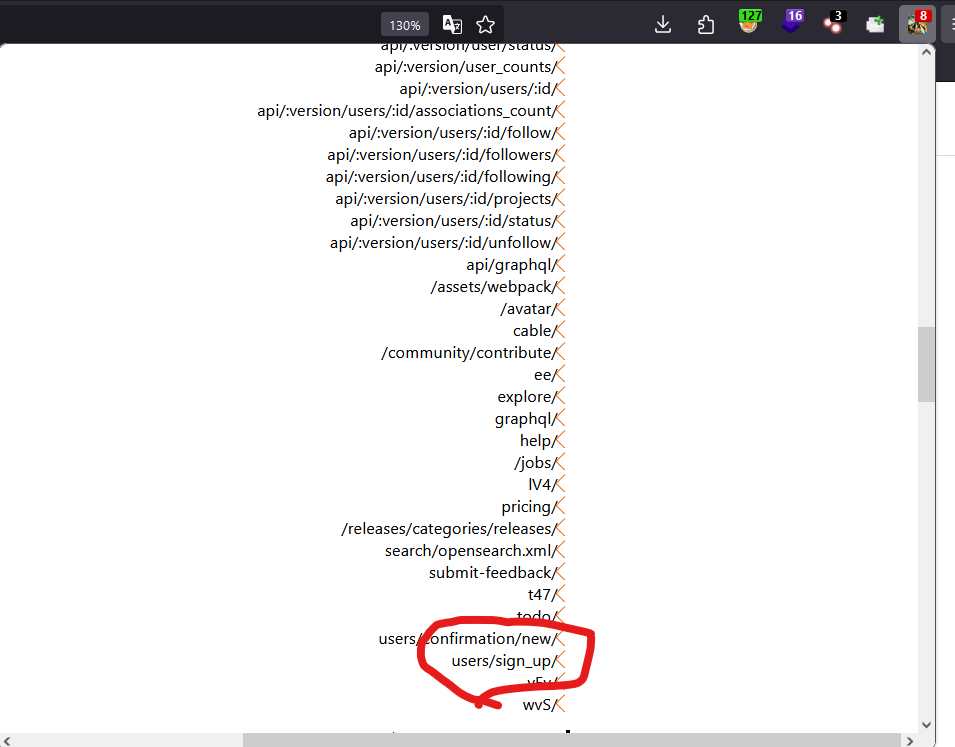Open the Google Translate page icon
The height and width of the screenshot is (747, 955).
pos(452,23)
